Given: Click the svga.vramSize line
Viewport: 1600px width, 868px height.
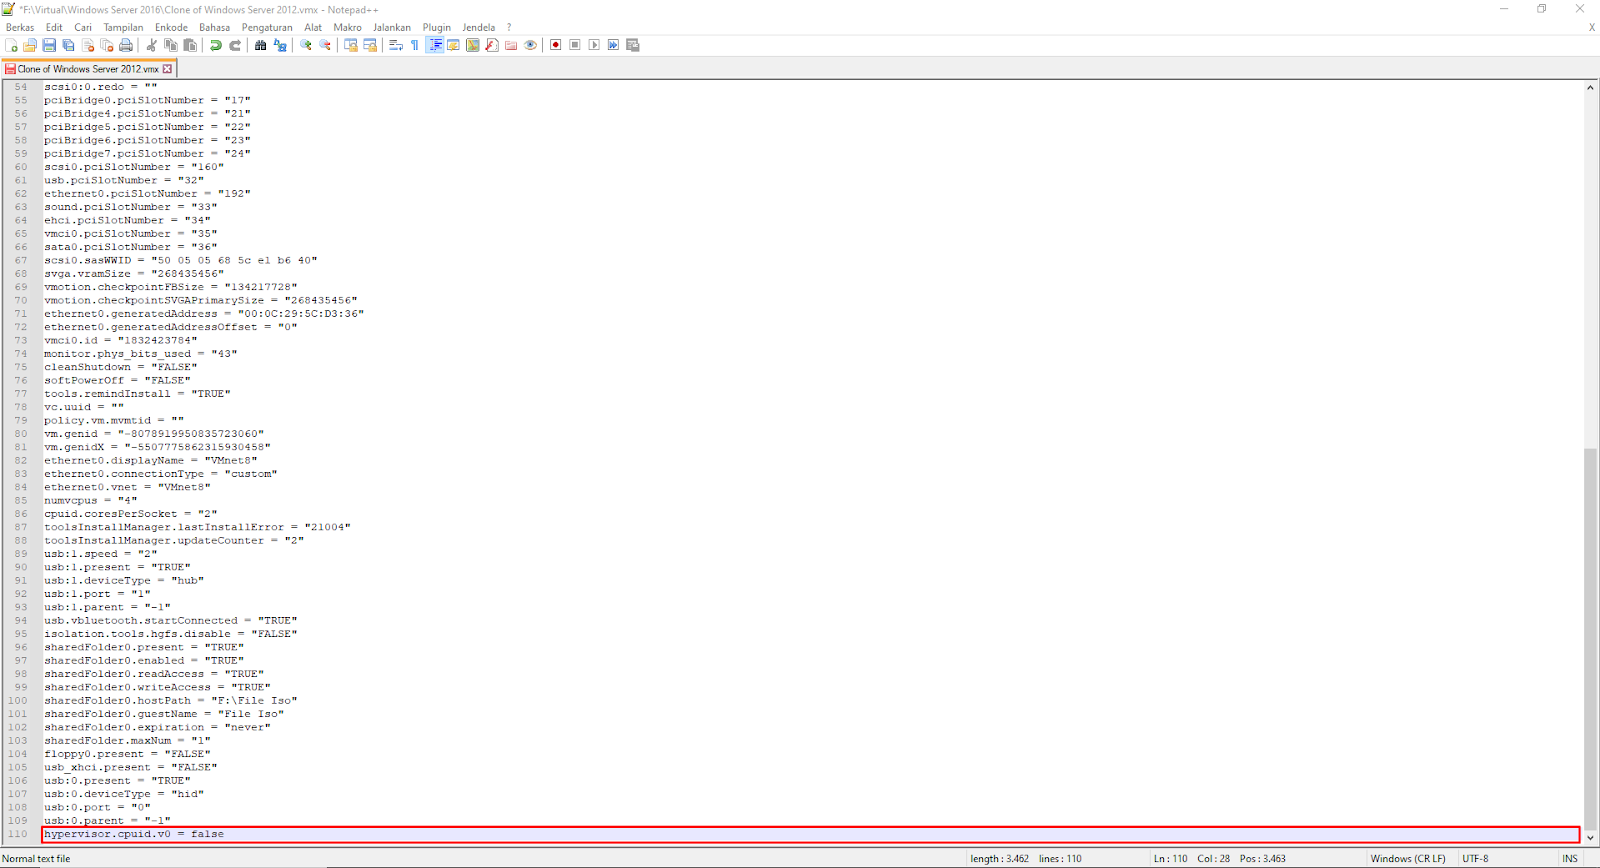Looking at the screenshot, I should pyautogui.click(x=134, y=274).
